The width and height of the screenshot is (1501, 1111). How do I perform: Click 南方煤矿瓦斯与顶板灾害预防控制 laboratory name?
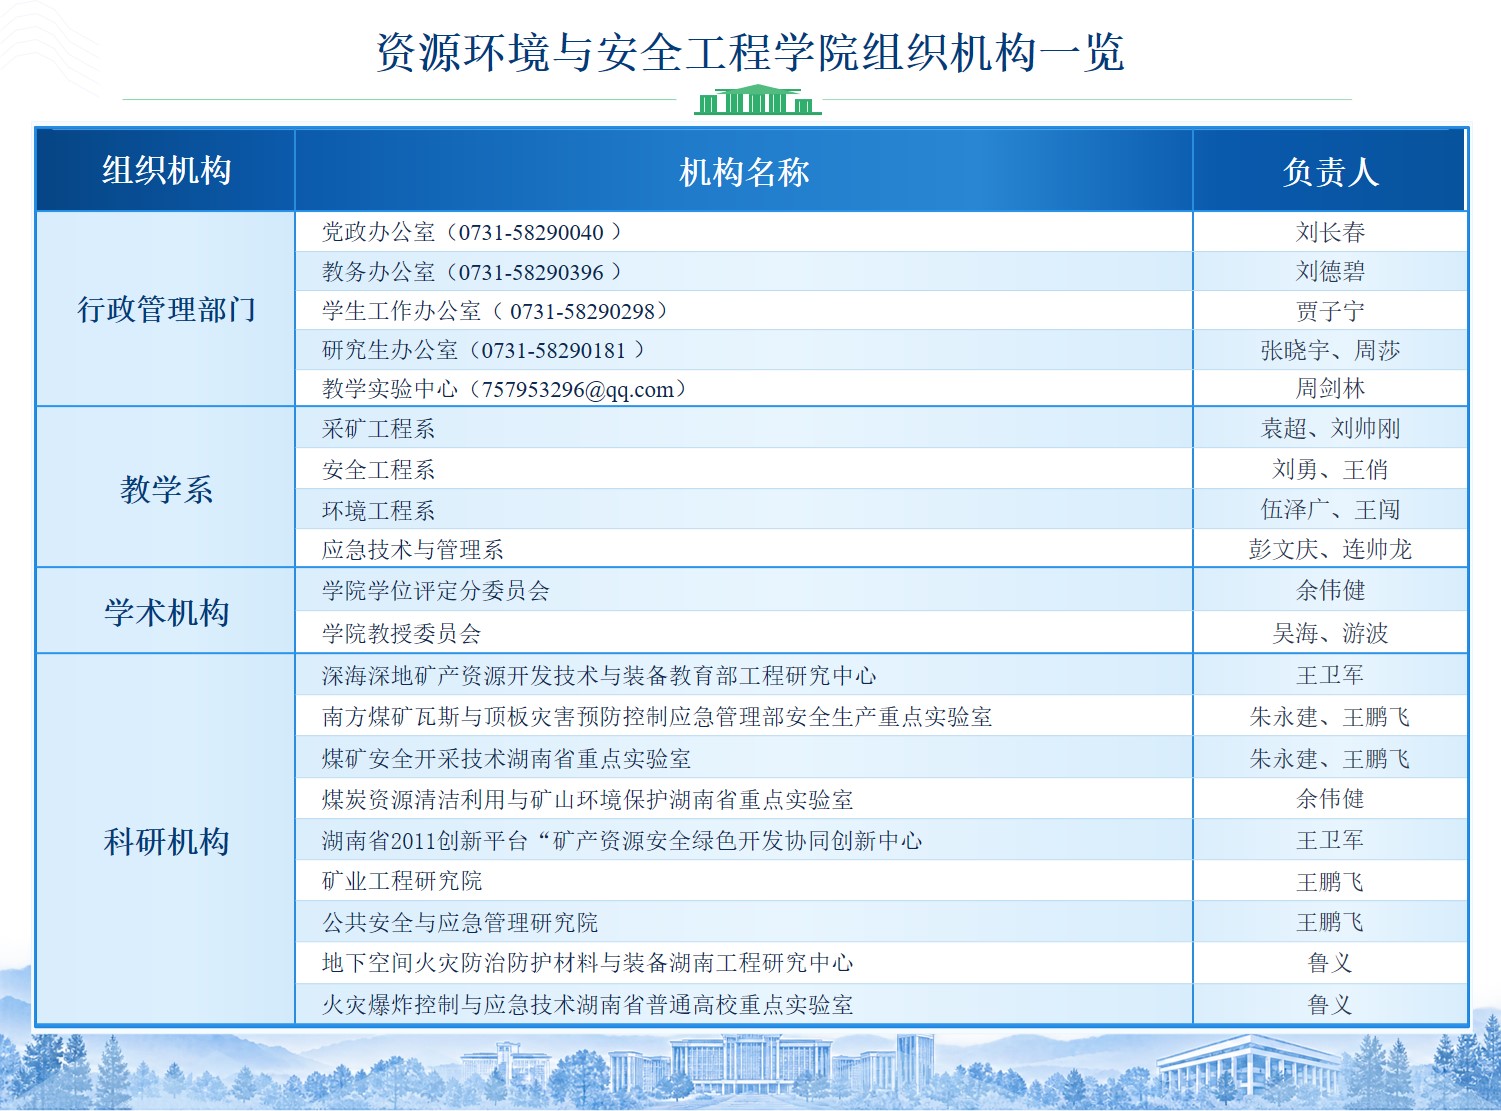tap(657, 717)
